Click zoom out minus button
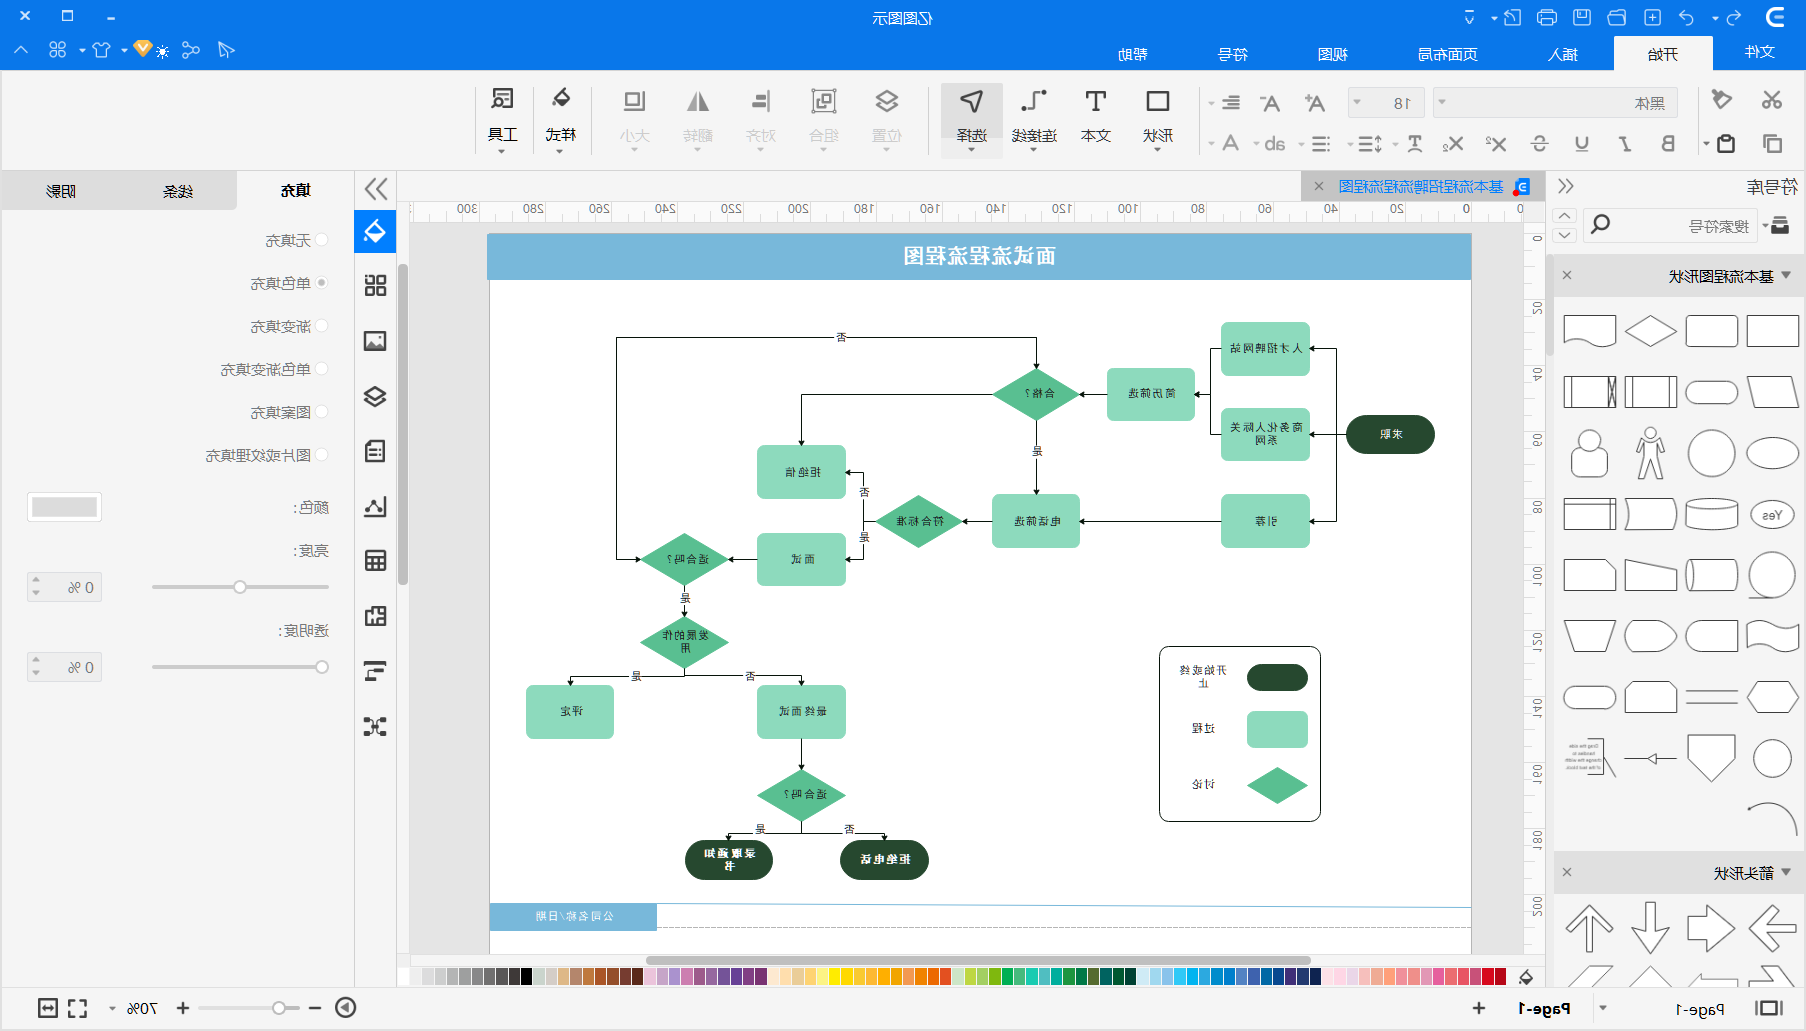 (315, 1008)
